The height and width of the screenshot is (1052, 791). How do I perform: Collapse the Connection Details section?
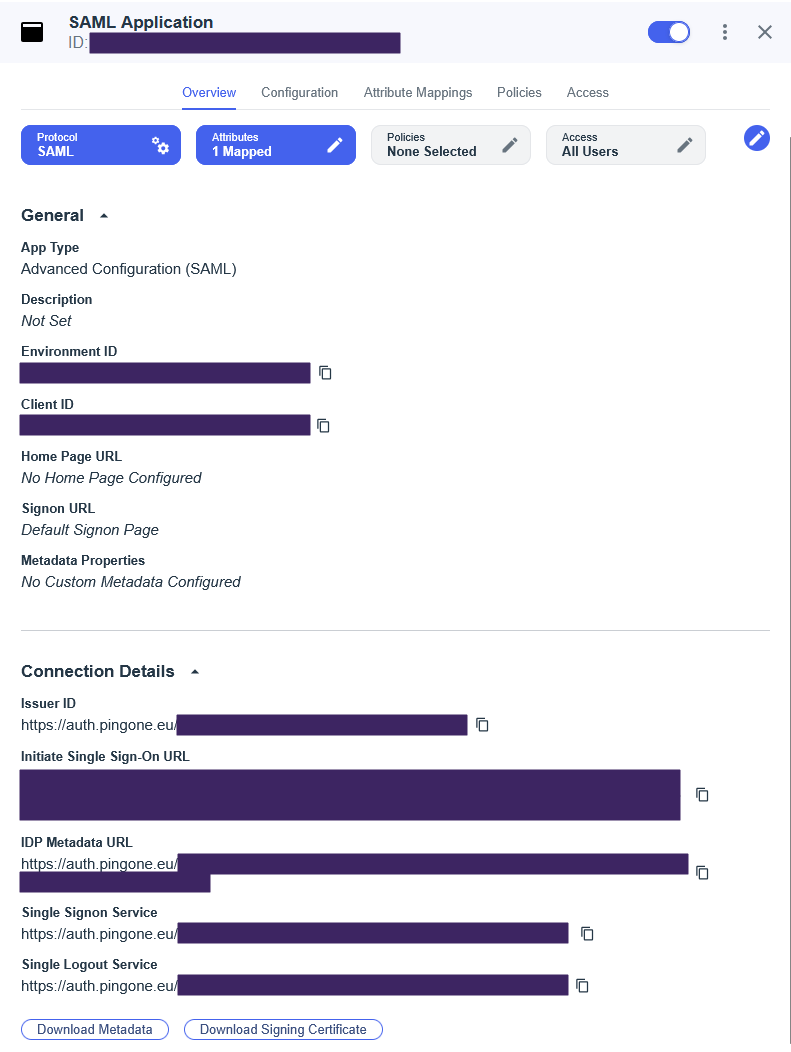pyautogui.click(x=195, y=672)
